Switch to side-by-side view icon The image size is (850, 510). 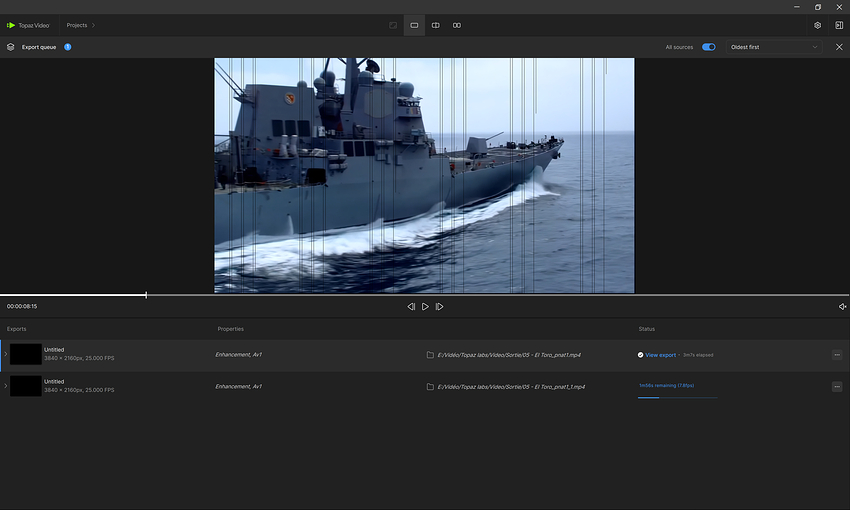[457, 25]
